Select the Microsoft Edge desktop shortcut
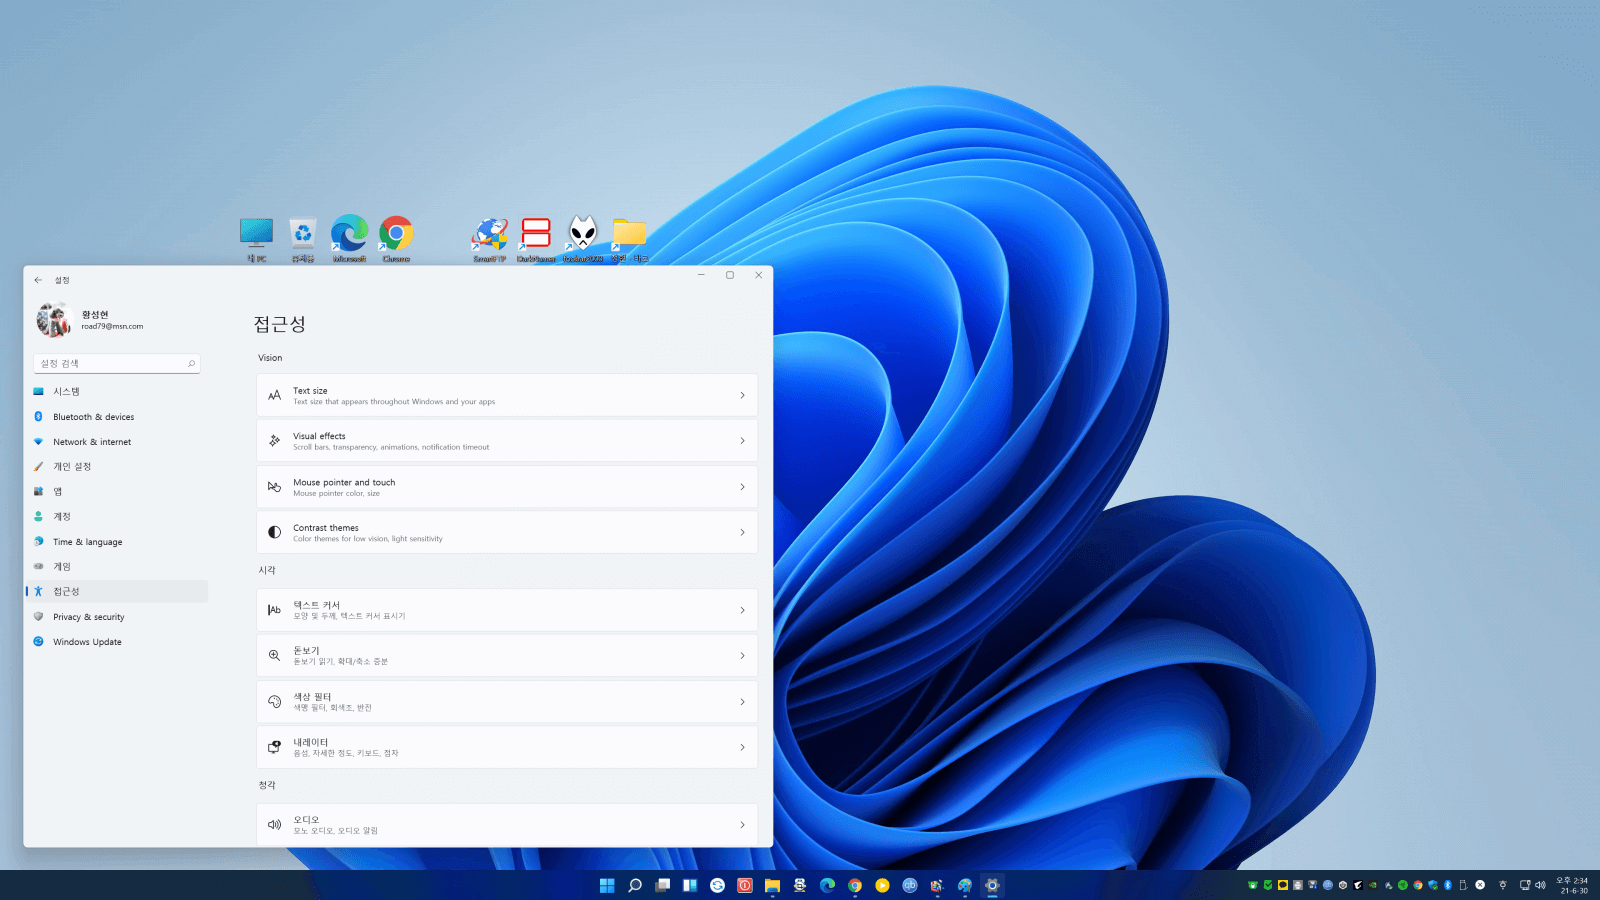Image resolution: width=1600 pixels, height=900 pixels. [349, 240]
